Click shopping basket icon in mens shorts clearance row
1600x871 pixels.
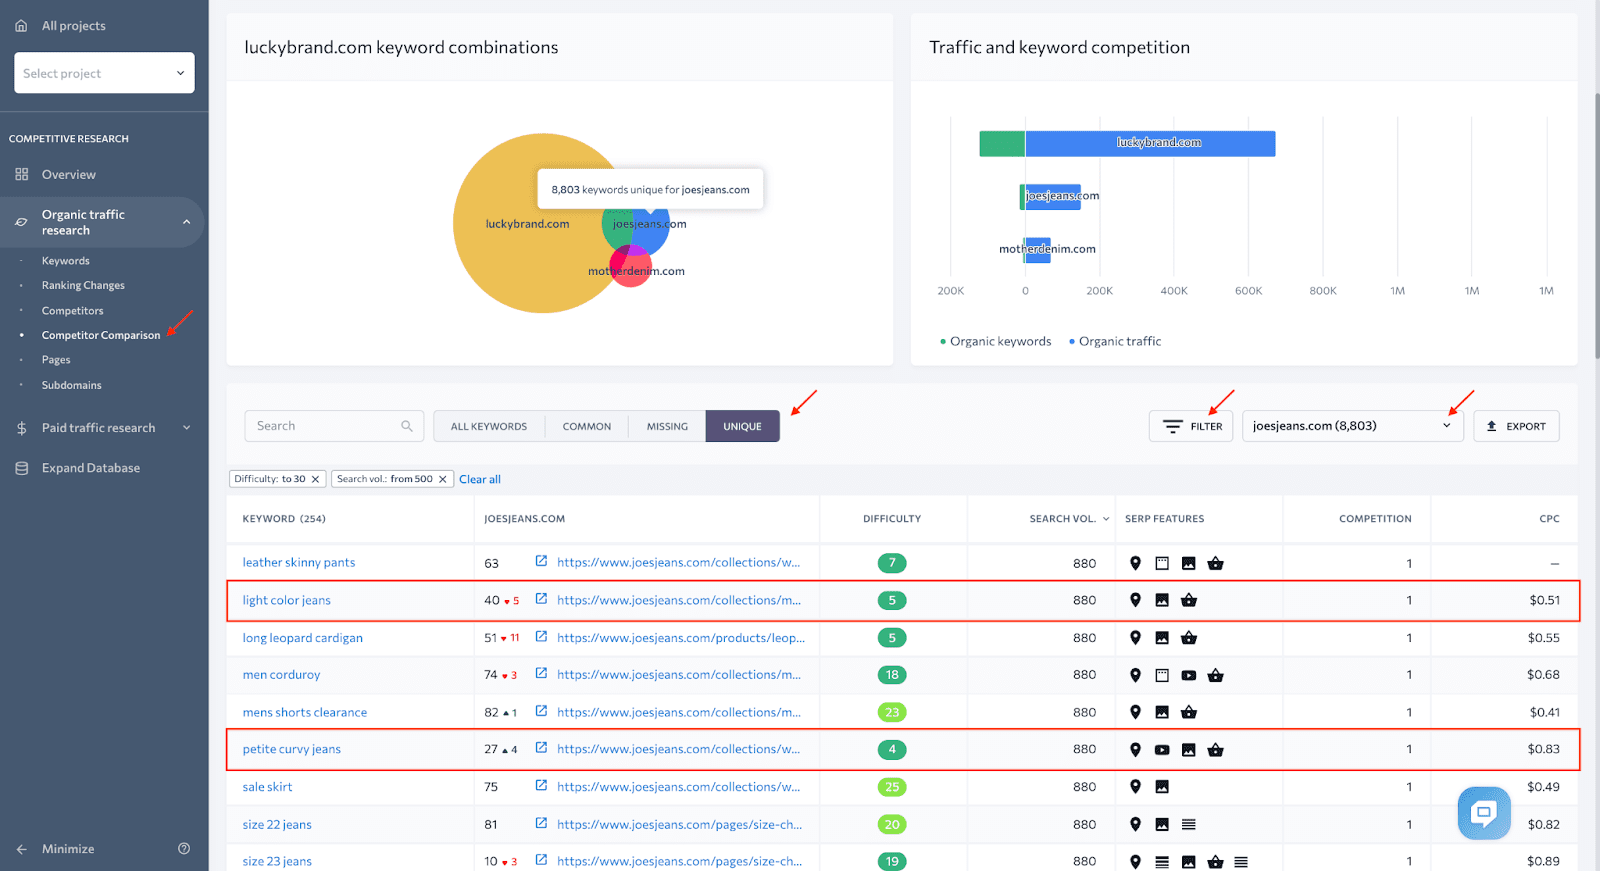pyautogui.click(x=1189, y=712)
